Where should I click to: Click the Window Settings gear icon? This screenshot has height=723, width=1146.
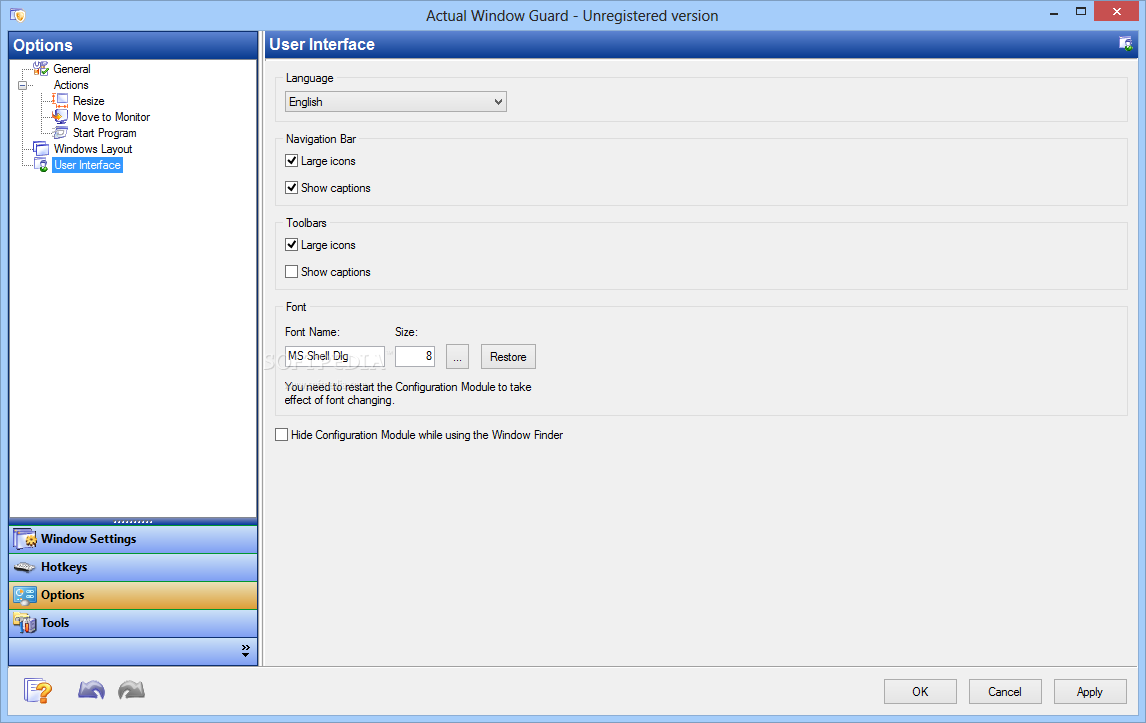(25, 539)
